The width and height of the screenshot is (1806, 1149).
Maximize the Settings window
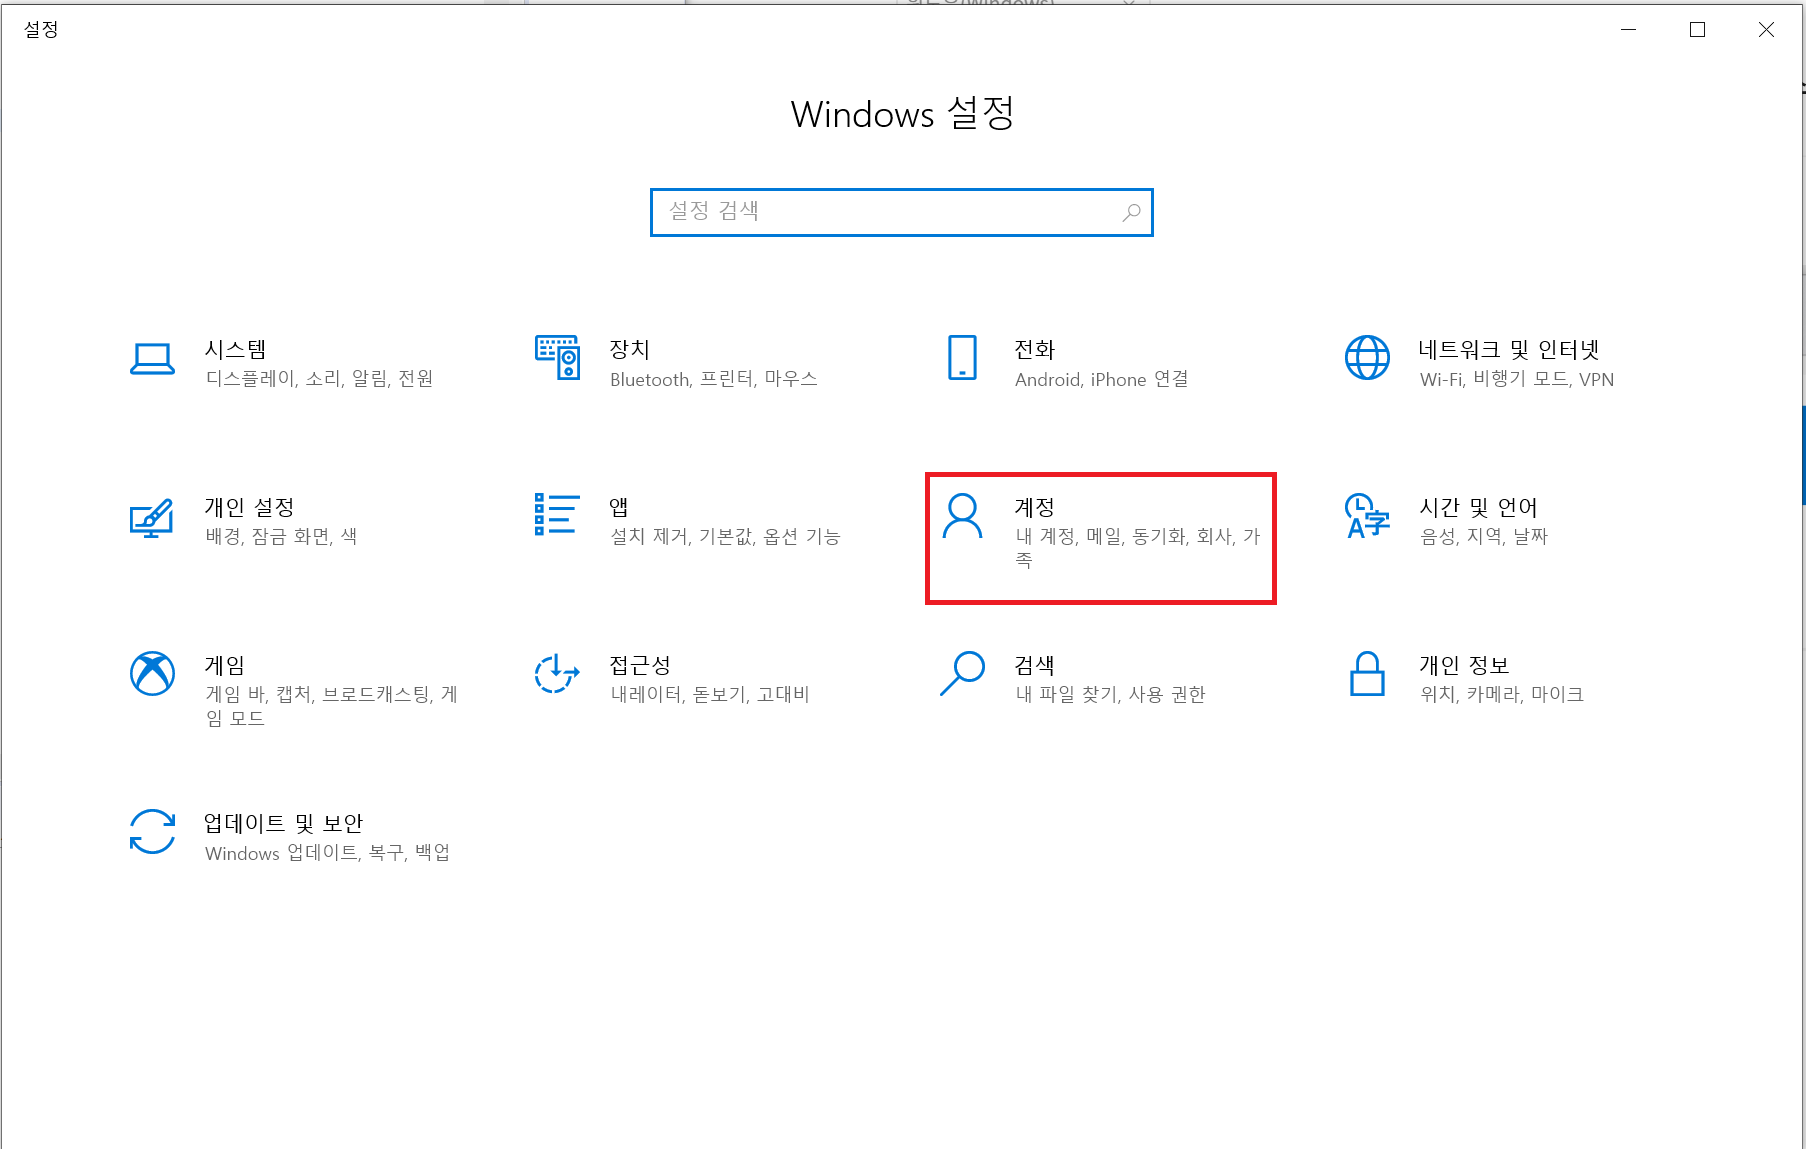pos(1697,30)
